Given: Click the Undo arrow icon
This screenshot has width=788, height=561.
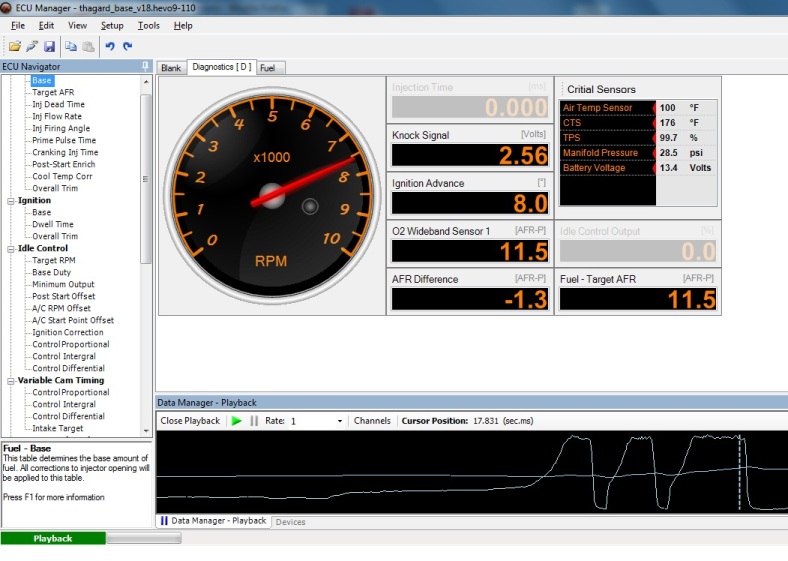Looking at the screenshot, I should tap(109, 46).
